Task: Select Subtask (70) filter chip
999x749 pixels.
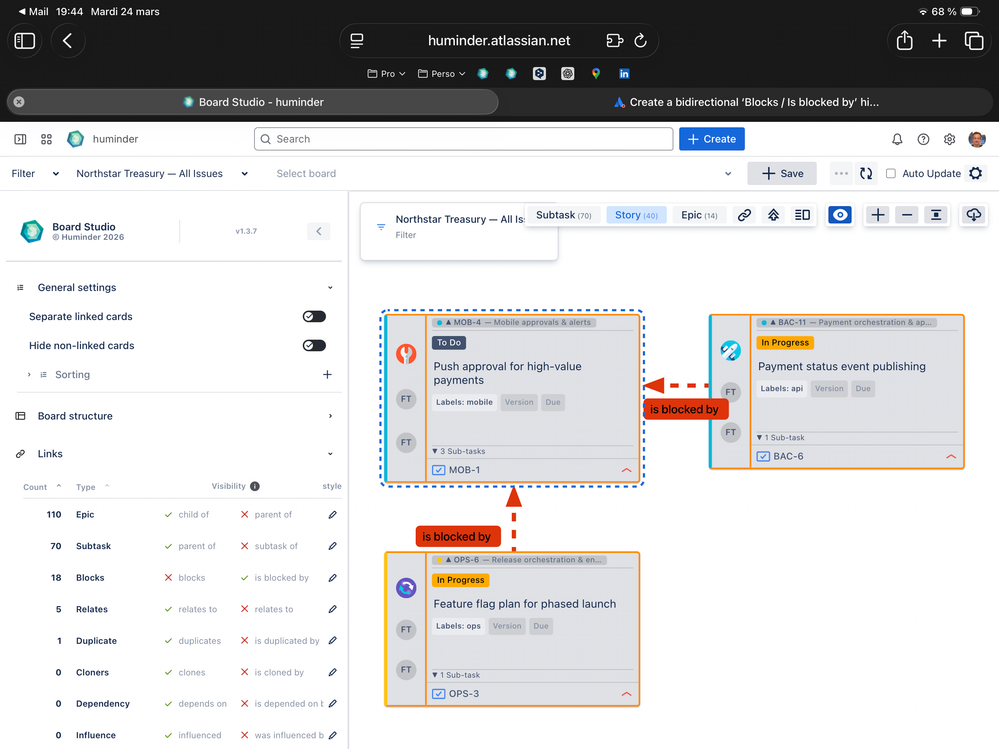Action: click(x=563, y=215)
